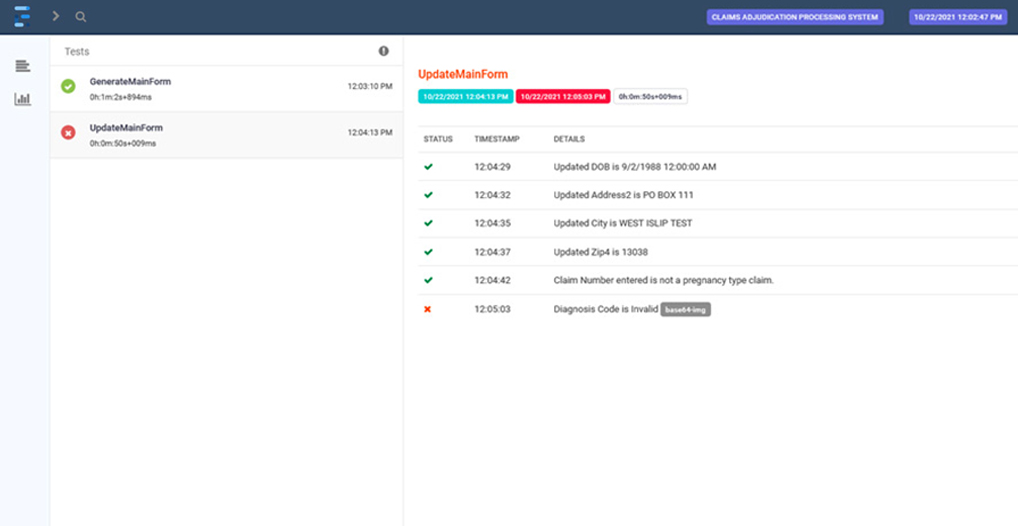Click the cyan start time 12:04:13 PM badge
Image resolution: width=1018 pixels, height=526 pixels.
(x=466, y=97)
